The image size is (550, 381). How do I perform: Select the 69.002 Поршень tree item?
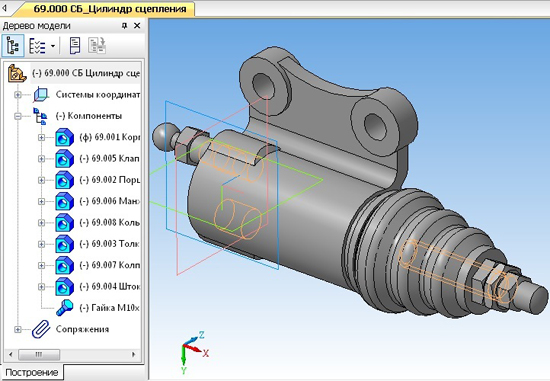(x=109, y=180)
